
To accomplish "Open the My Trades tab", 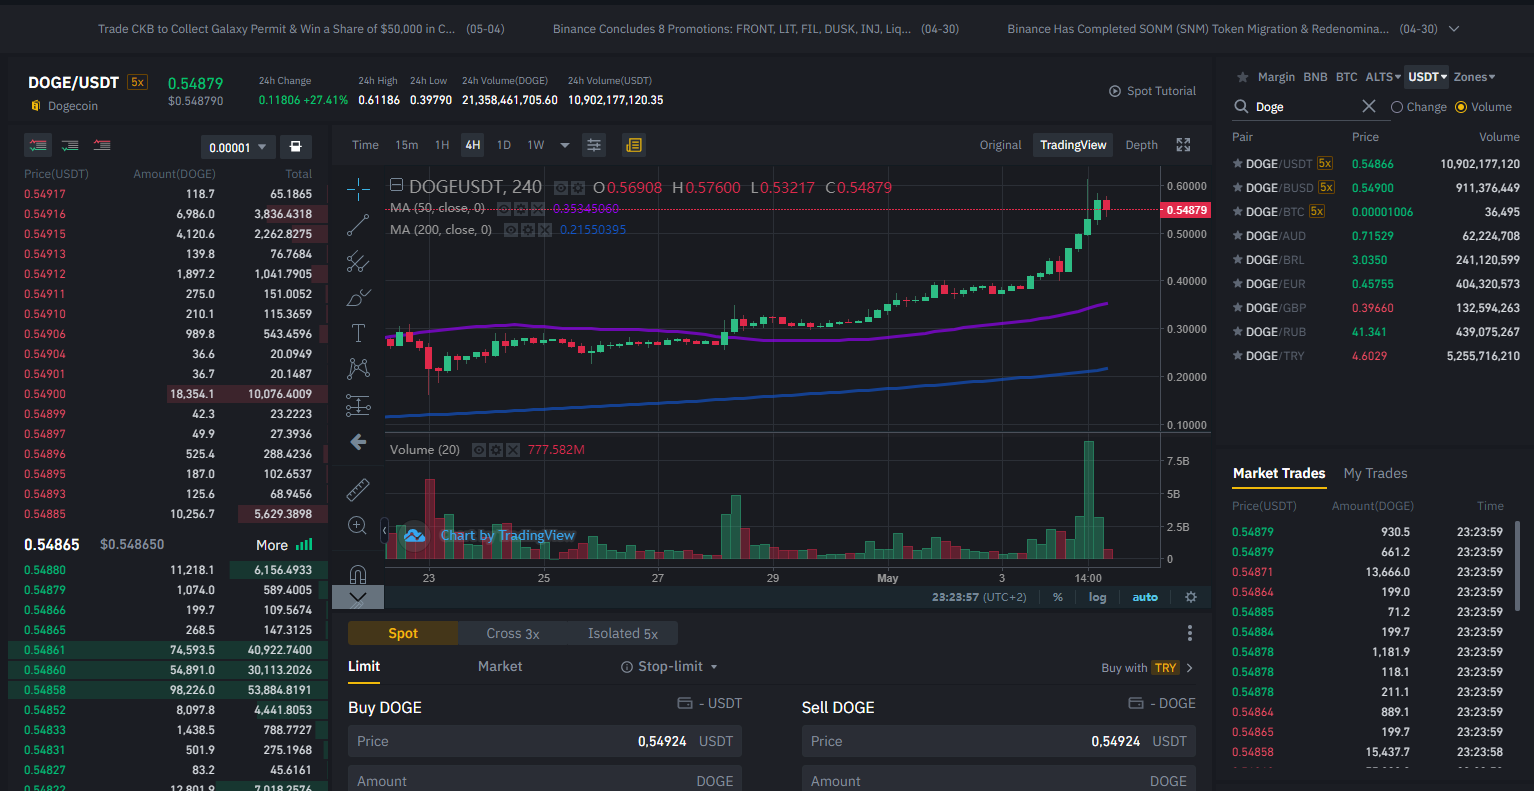I will pyautogui.click(x=1375, y=473).
